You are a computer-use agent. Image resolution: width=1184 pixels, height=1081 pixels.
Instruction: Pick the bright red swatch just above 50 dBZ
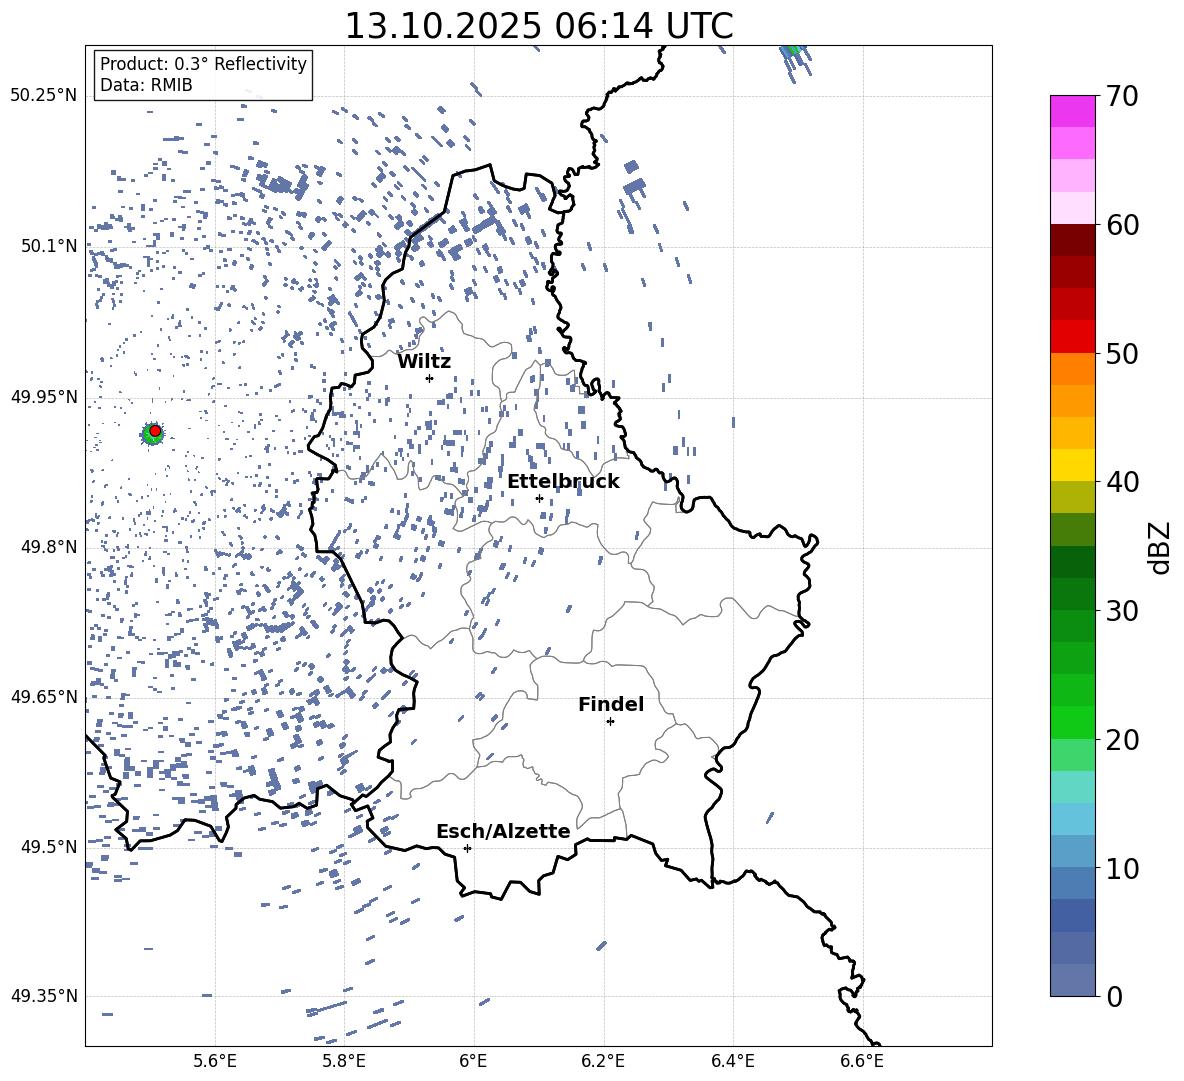click(x=1072, y=337)
